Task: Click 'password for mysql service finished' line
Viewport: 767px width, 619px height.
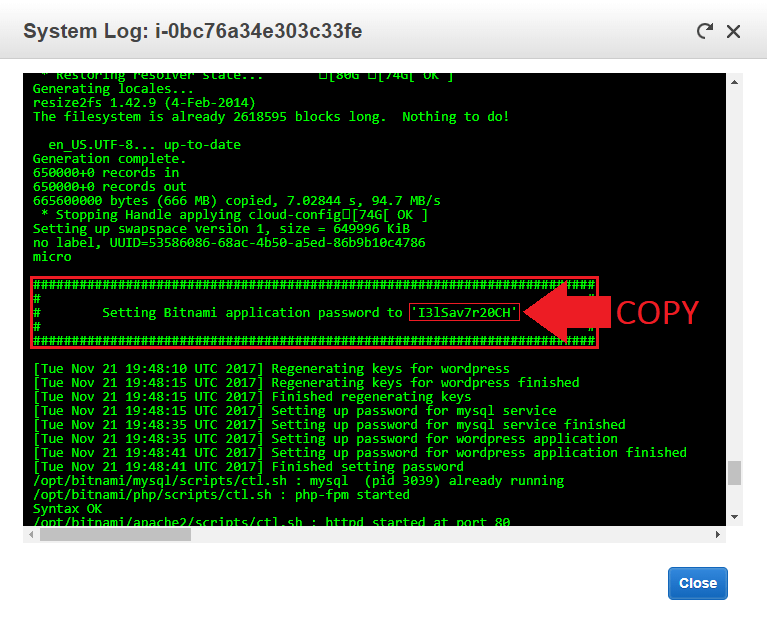Action: [329, 425]
